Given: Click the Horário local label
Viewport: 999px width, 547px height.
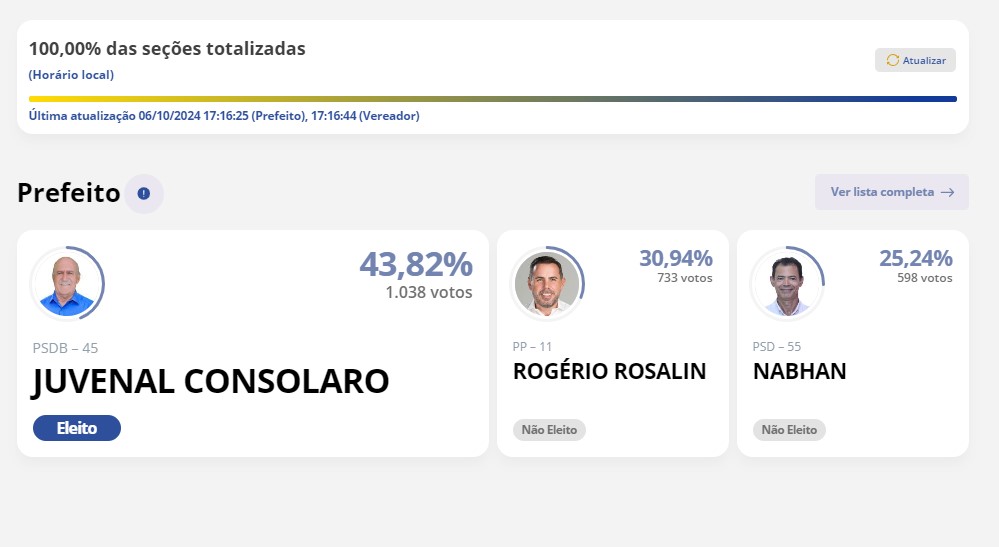Looking at the screenshot, I should [x=71, y=75].
